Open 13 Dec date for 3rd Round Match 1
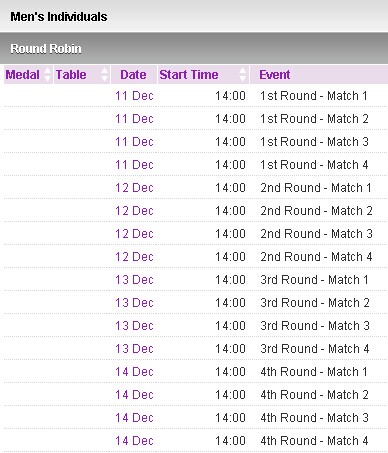 [x=134, y=280]
